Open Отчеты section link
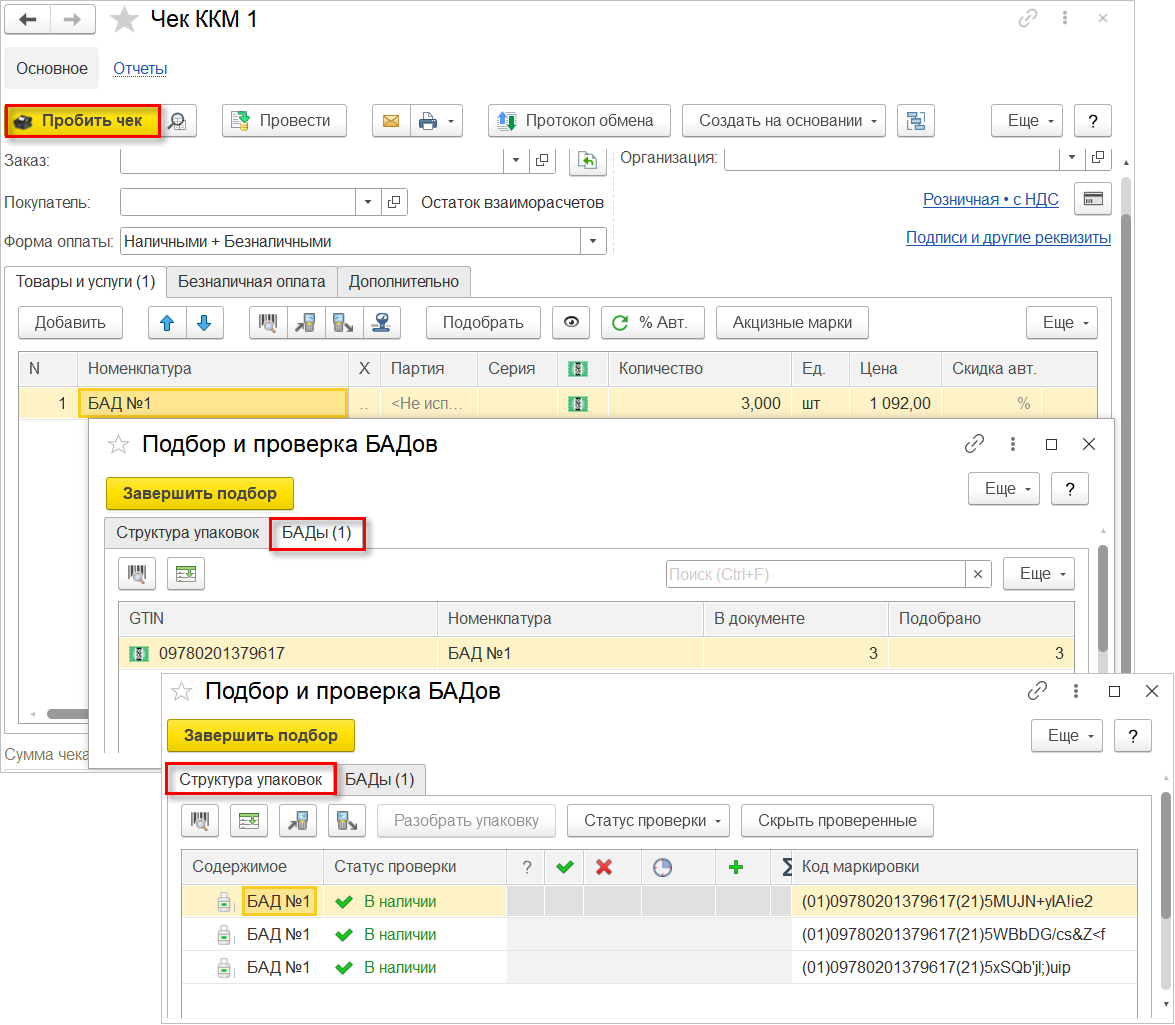 [x=140, y=69]
